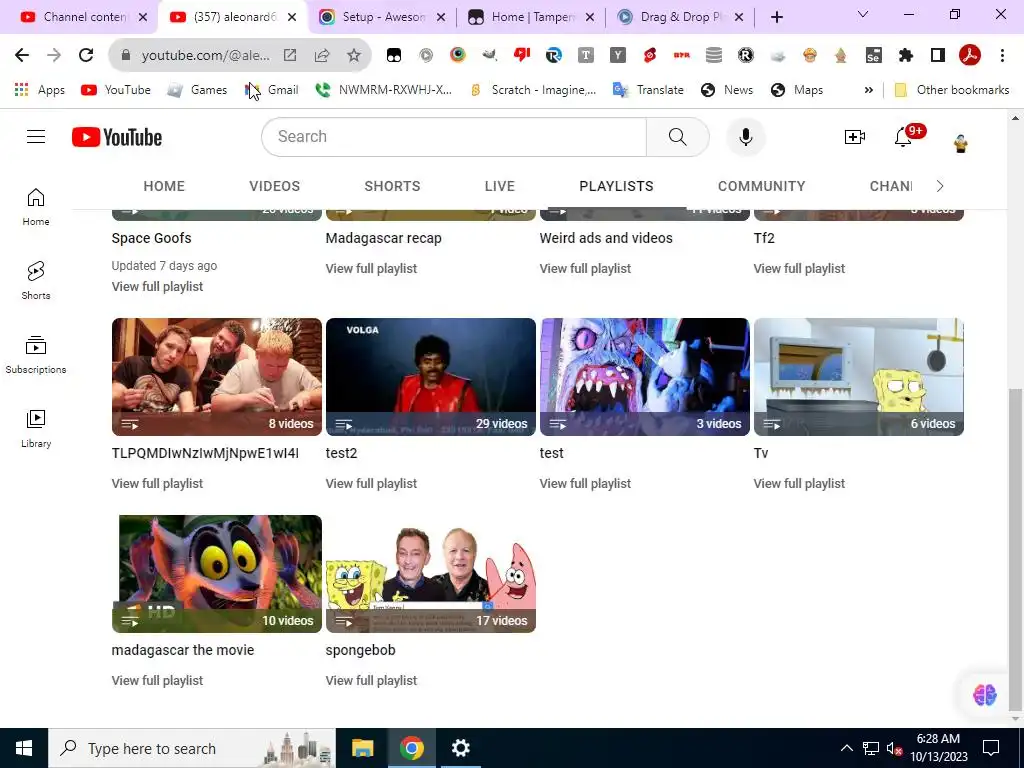Click the YouTube search field
This screenshot has width=1024, height=768.
454,136
